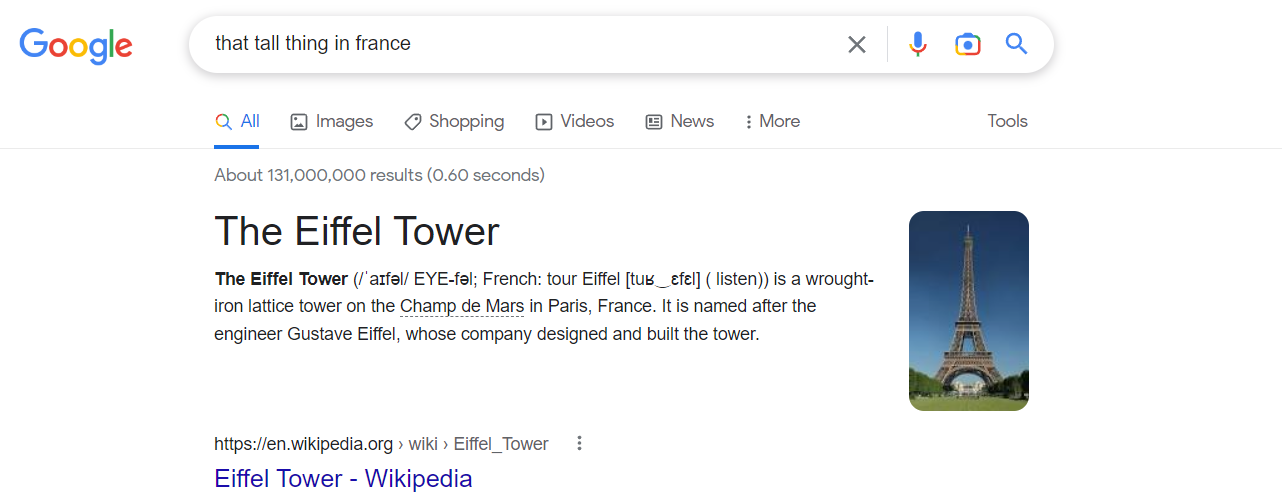
Task: Expand the More menu
Action: point(772,121)
